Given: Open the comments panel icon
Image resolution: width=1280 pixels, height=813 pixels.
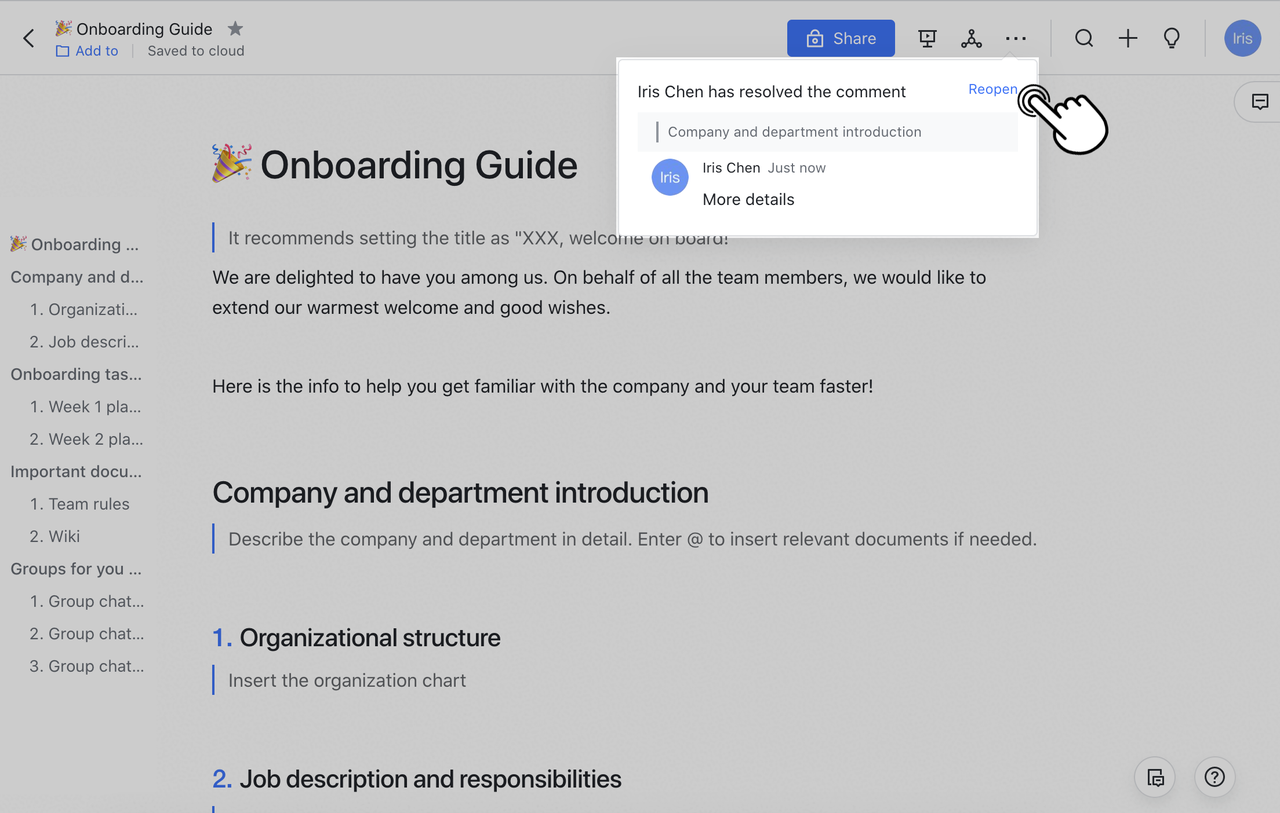Looking at the screenshot, I should click(x=1260, y=102).
